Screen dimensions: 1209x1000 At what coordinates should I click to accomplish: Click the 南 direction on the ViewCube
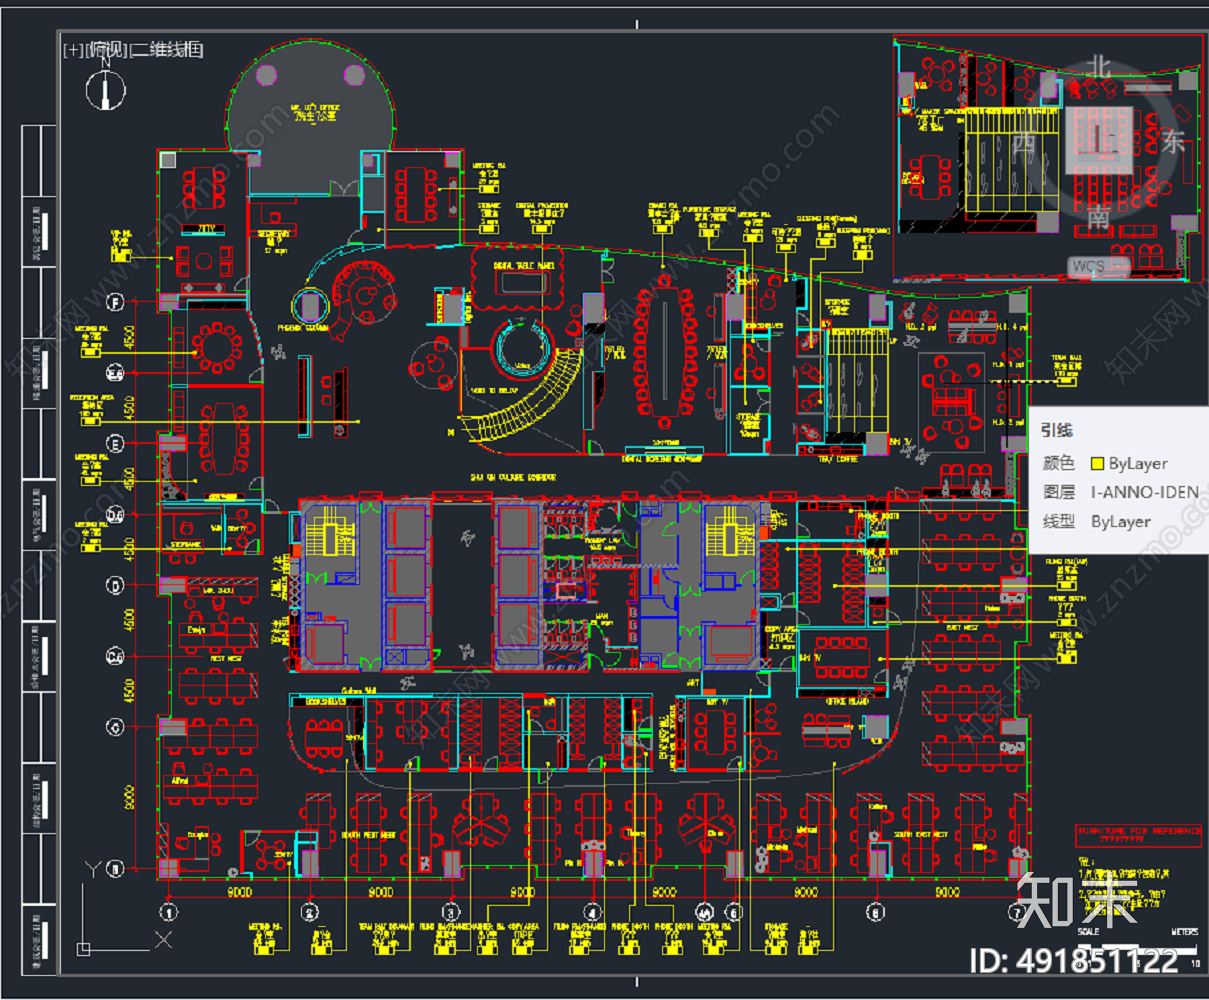(x=1100, y=215)
